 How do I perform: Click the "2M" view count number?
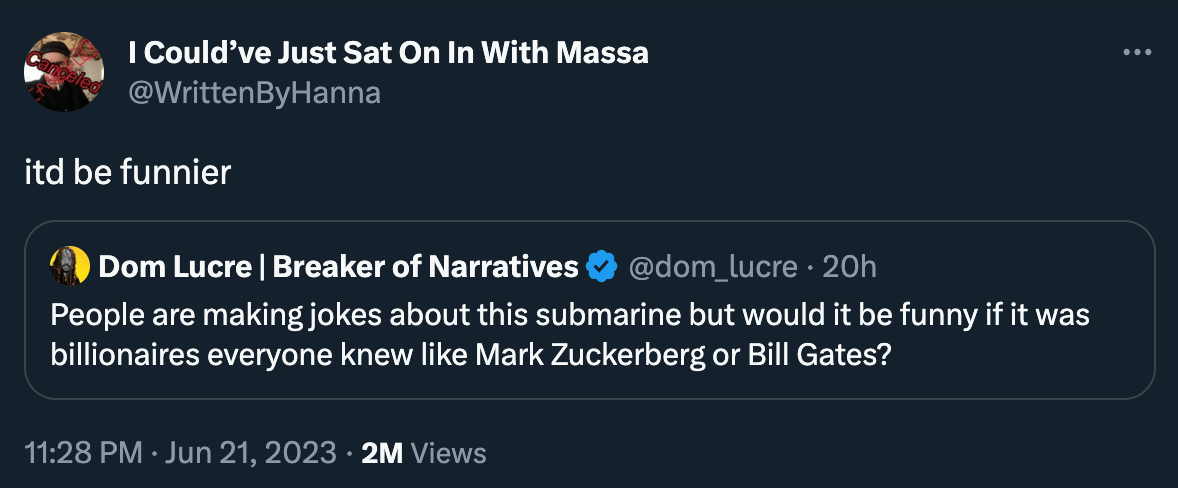pos(382,453)
